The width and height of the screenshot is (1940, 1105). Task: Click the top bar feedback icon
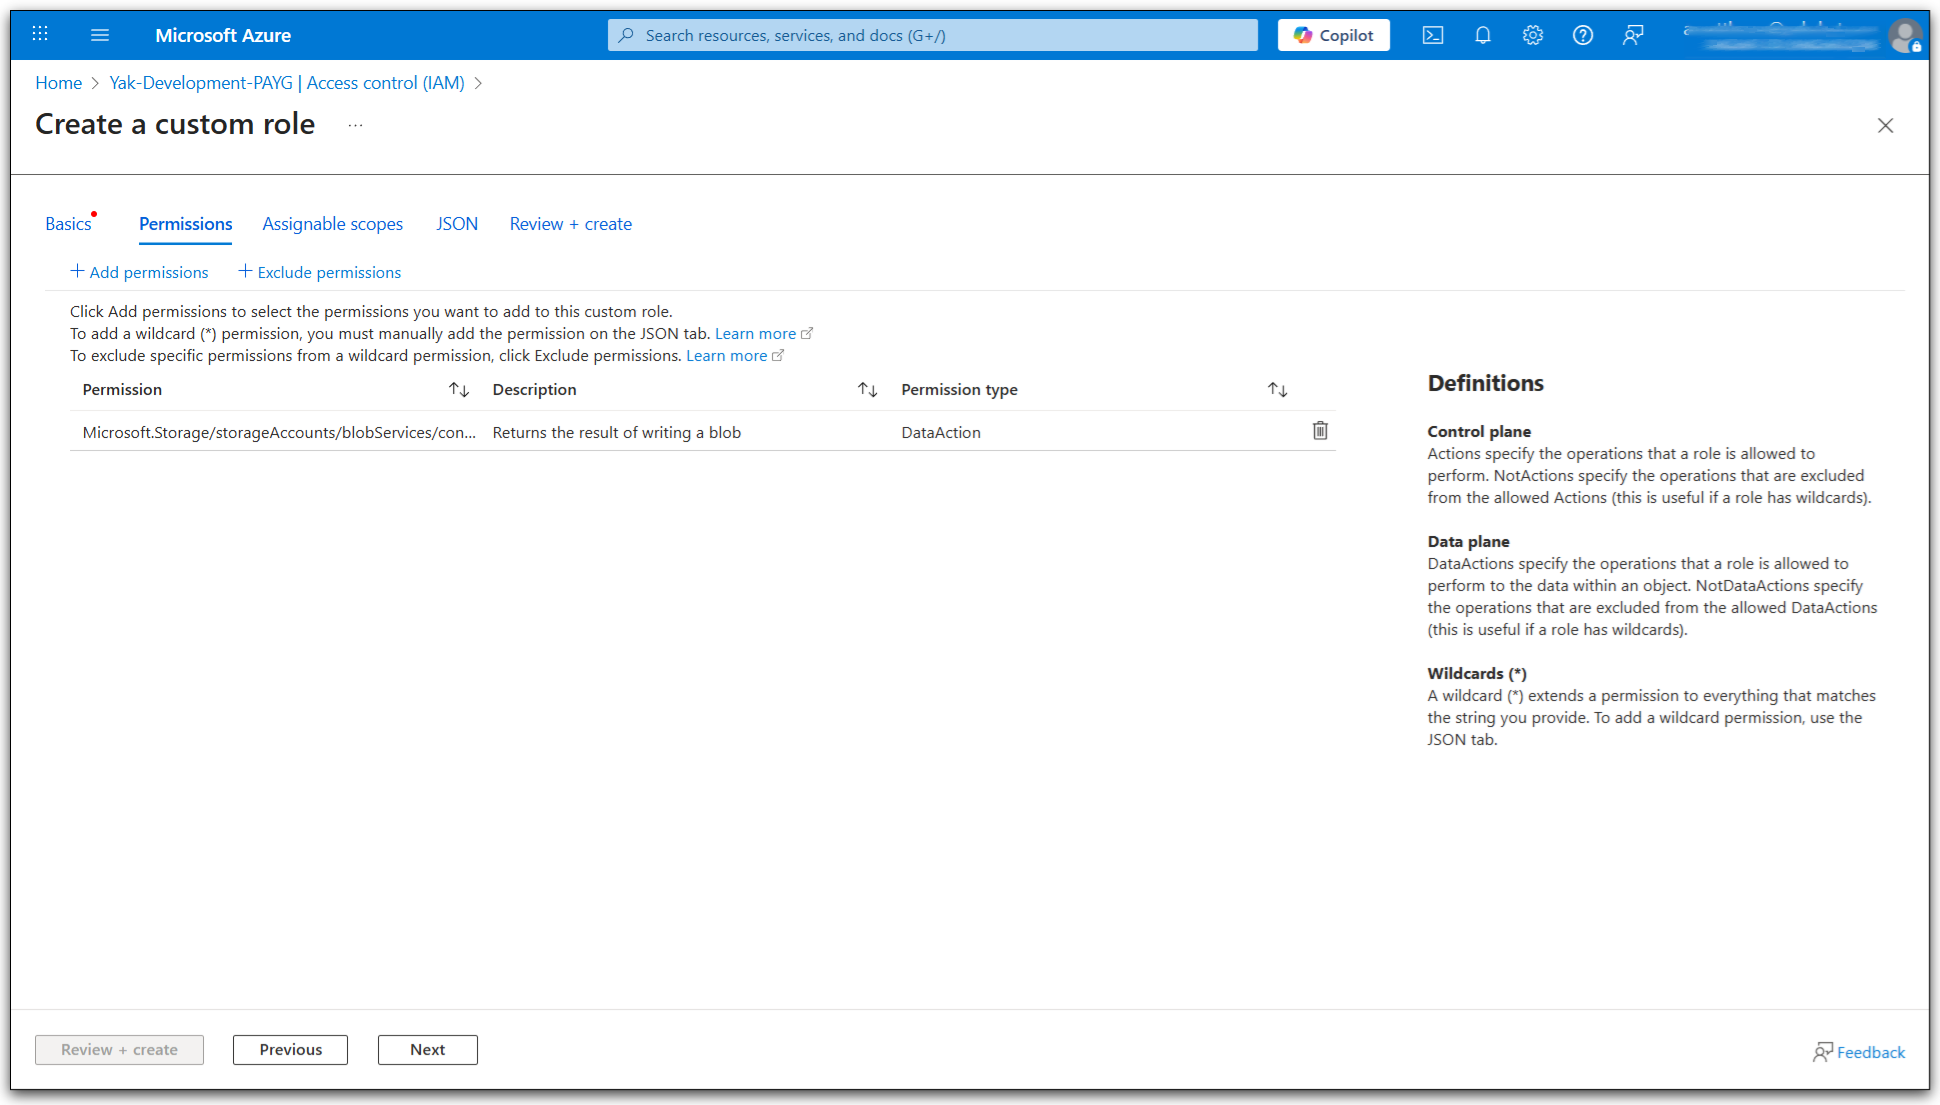(1633, 35)
